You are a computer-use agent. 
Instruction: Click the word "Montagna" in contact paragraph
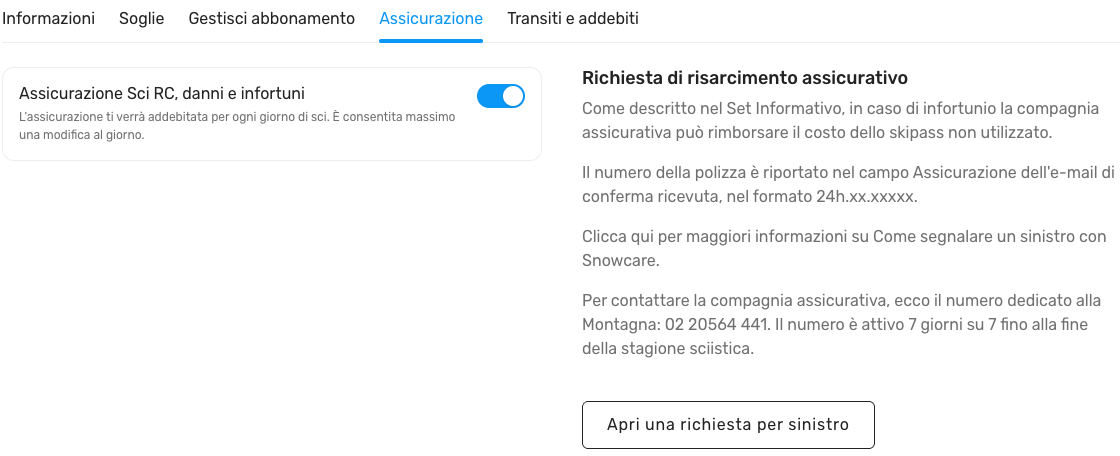[616, 326]
